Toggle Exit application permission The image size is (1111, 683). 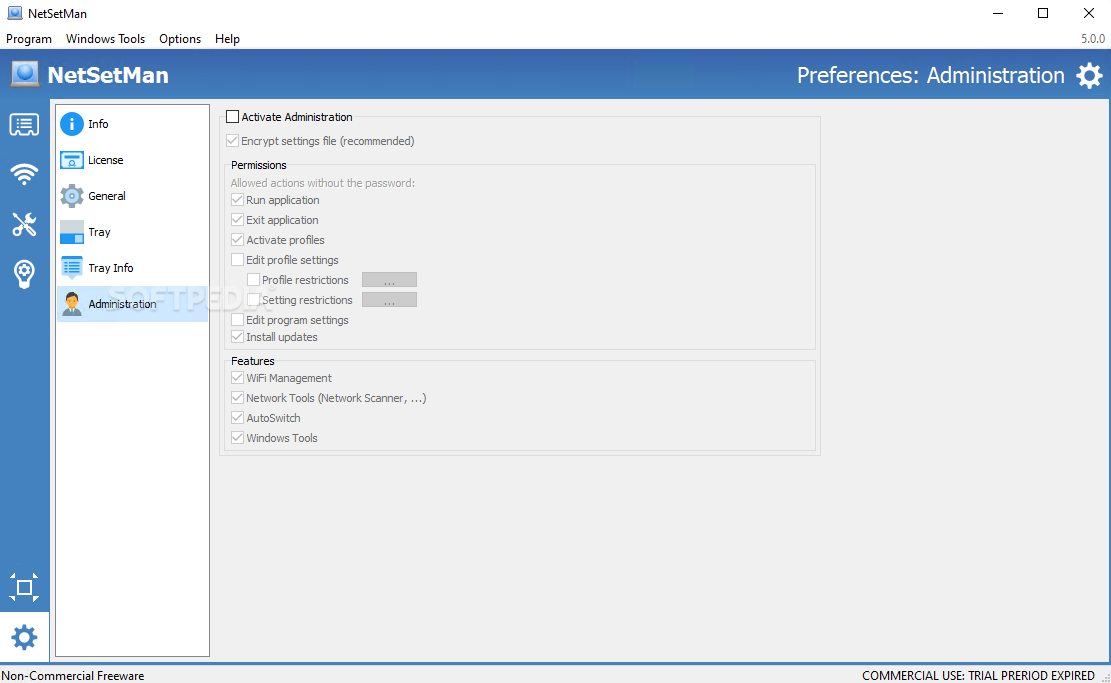click(x=237, y=220)
